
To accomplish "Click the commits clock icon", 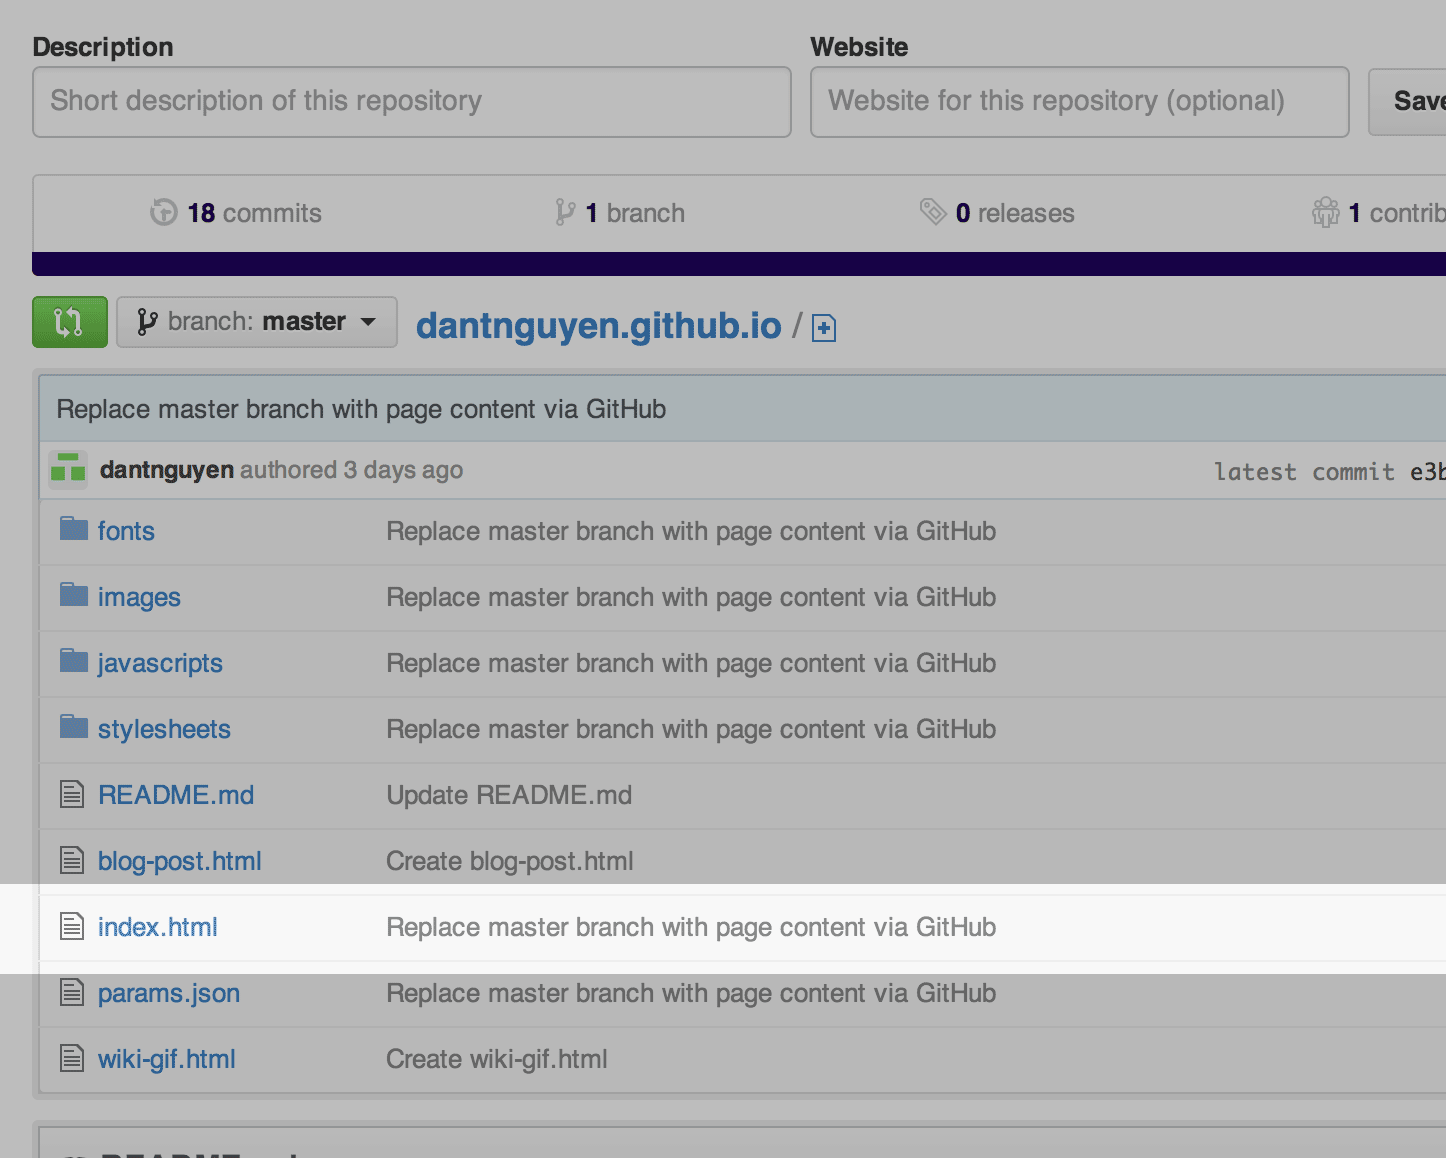I will (164, 212).
